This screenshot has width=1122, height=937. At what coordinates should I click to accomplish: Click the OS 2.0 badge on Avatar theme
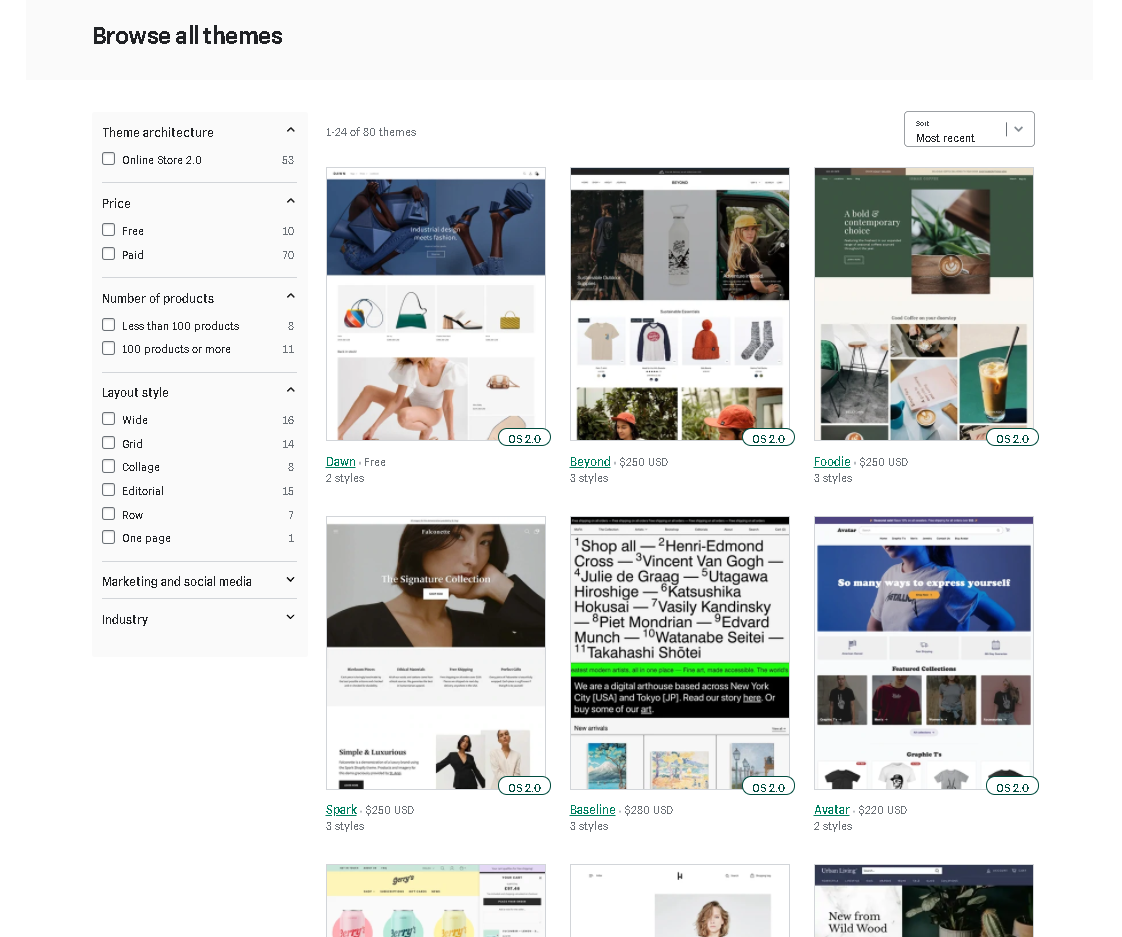point(1012,786)
